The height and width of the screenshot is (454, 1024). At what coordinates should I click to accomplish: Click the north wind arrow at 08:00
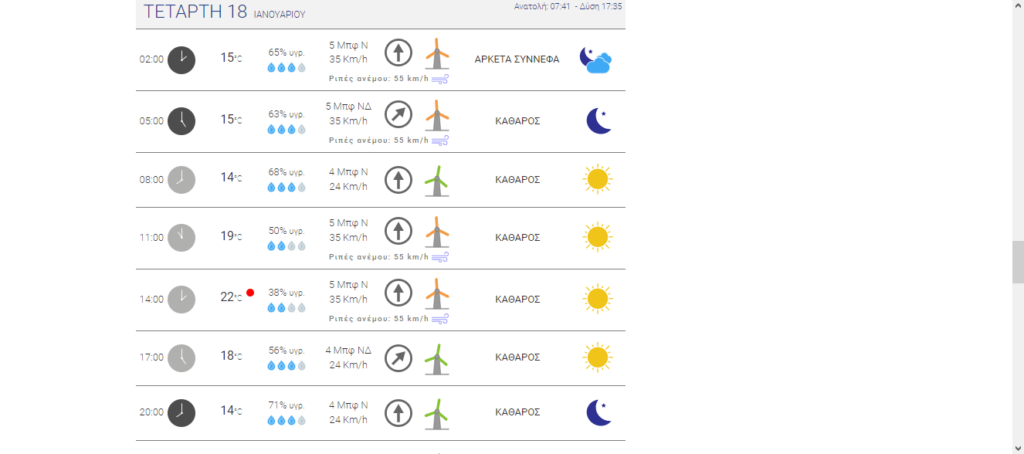(x=398, y=180)
